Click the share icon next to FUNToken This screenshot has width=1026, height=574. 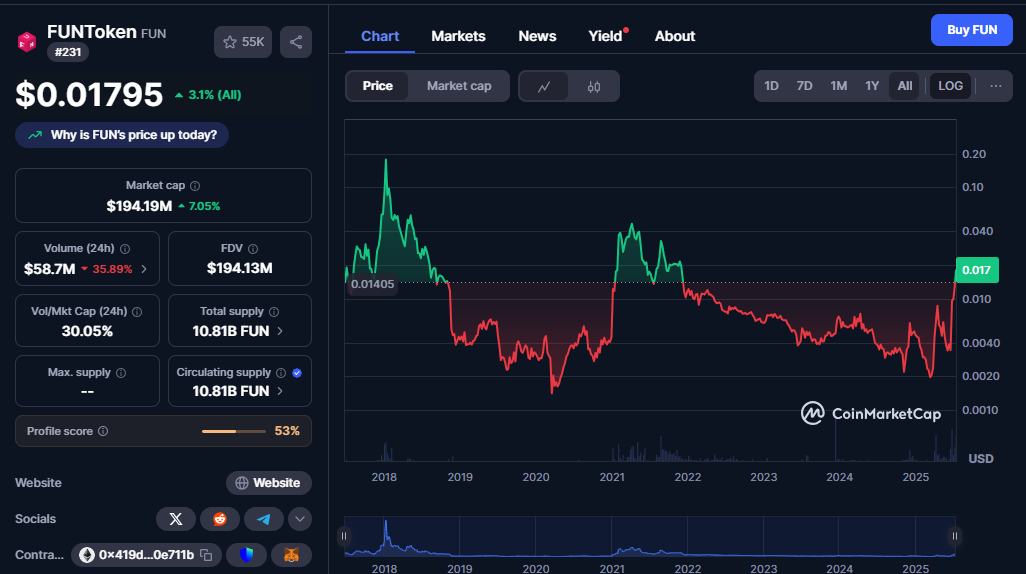point(295,42)
